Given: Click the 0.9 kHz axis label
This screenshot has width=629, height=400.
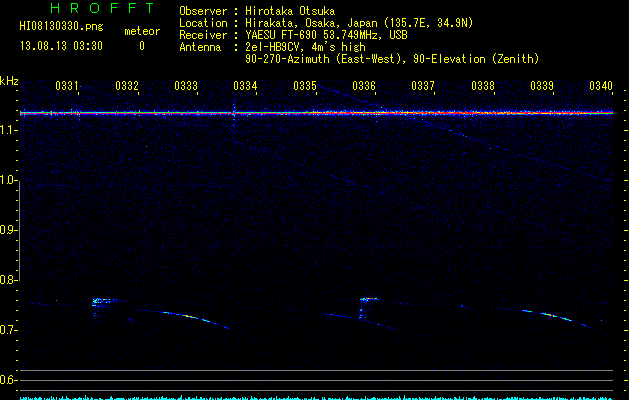Looking at the screenshot, I should (7, 230).
